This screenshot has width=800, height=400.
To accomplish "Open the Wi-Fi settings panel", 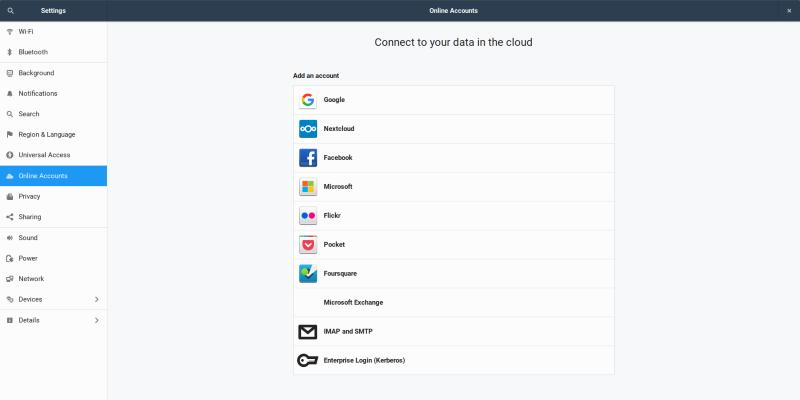I will pyautogui.click(x=26, y=31).
